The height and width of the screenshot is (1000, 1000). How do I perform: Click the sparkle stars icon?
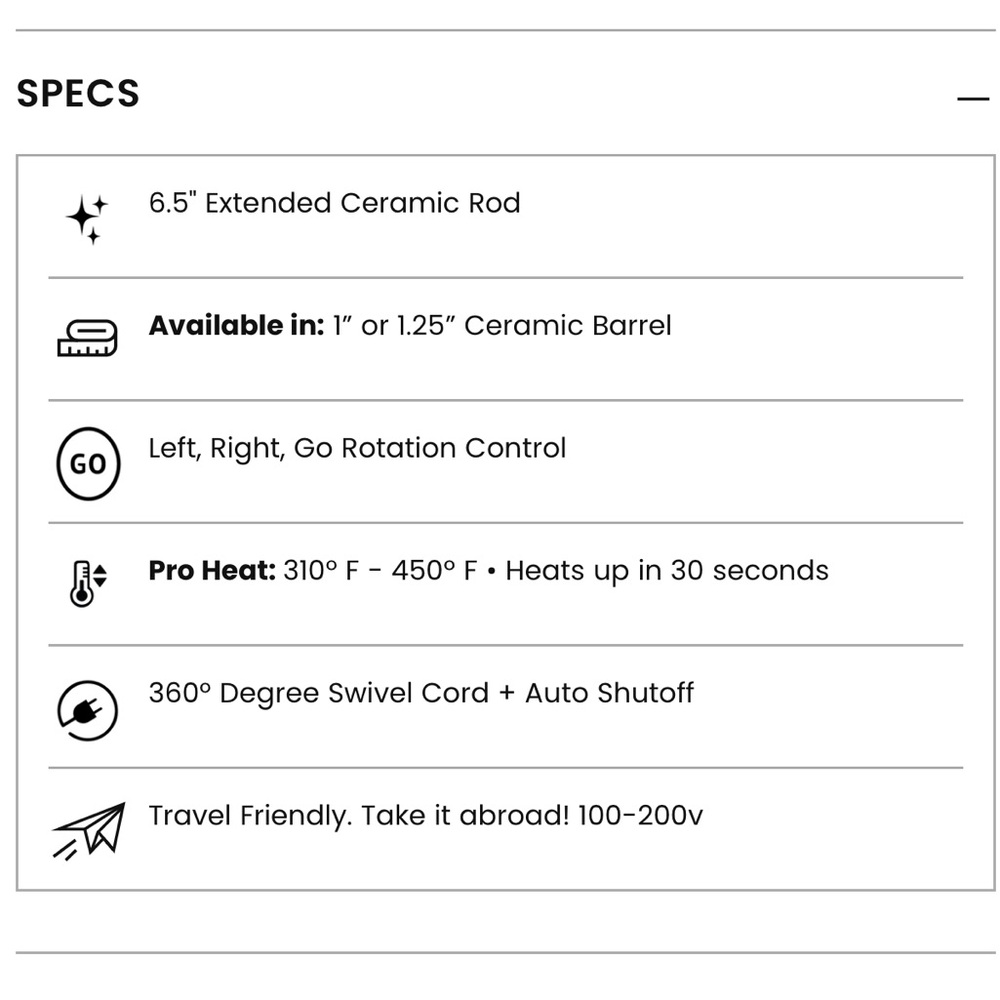(87, 219)
